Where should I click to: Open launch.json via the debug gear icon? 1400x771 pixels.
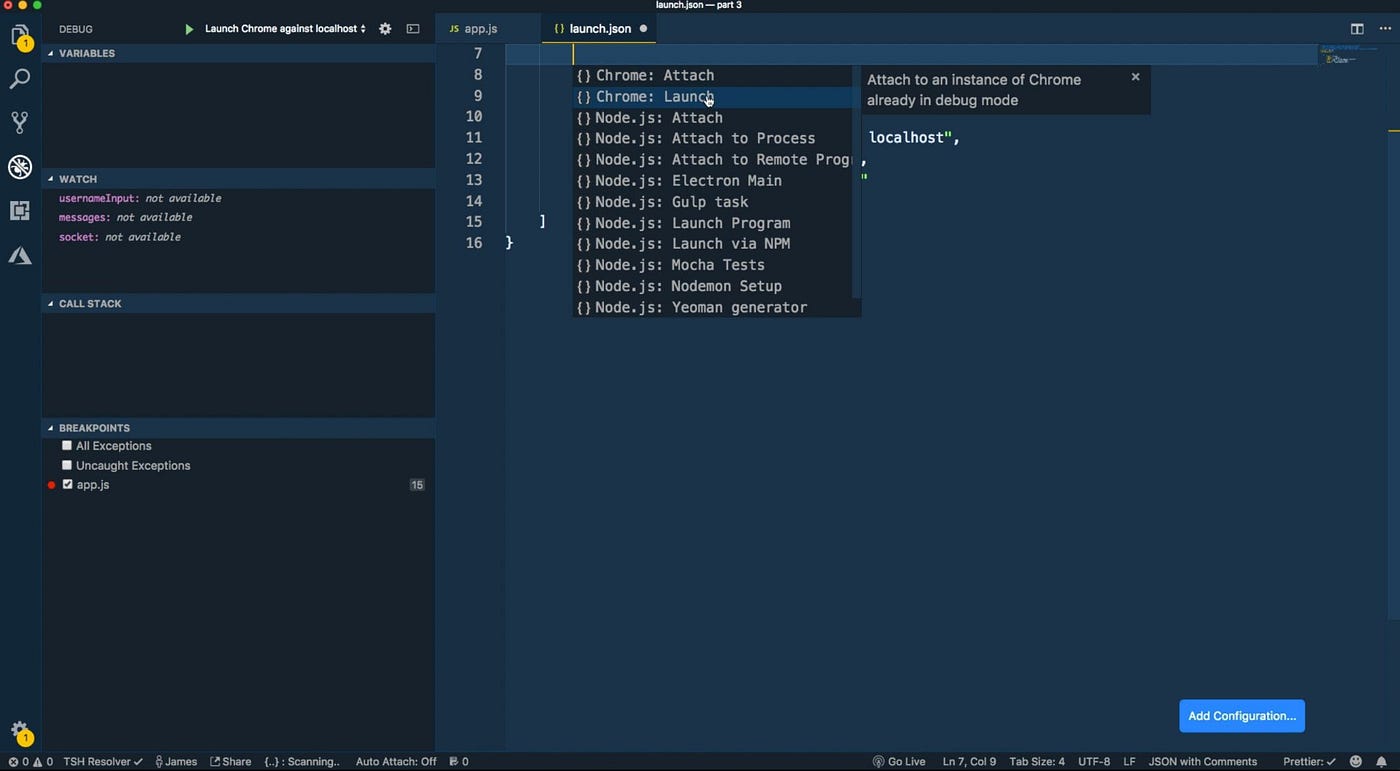[385, 29]
